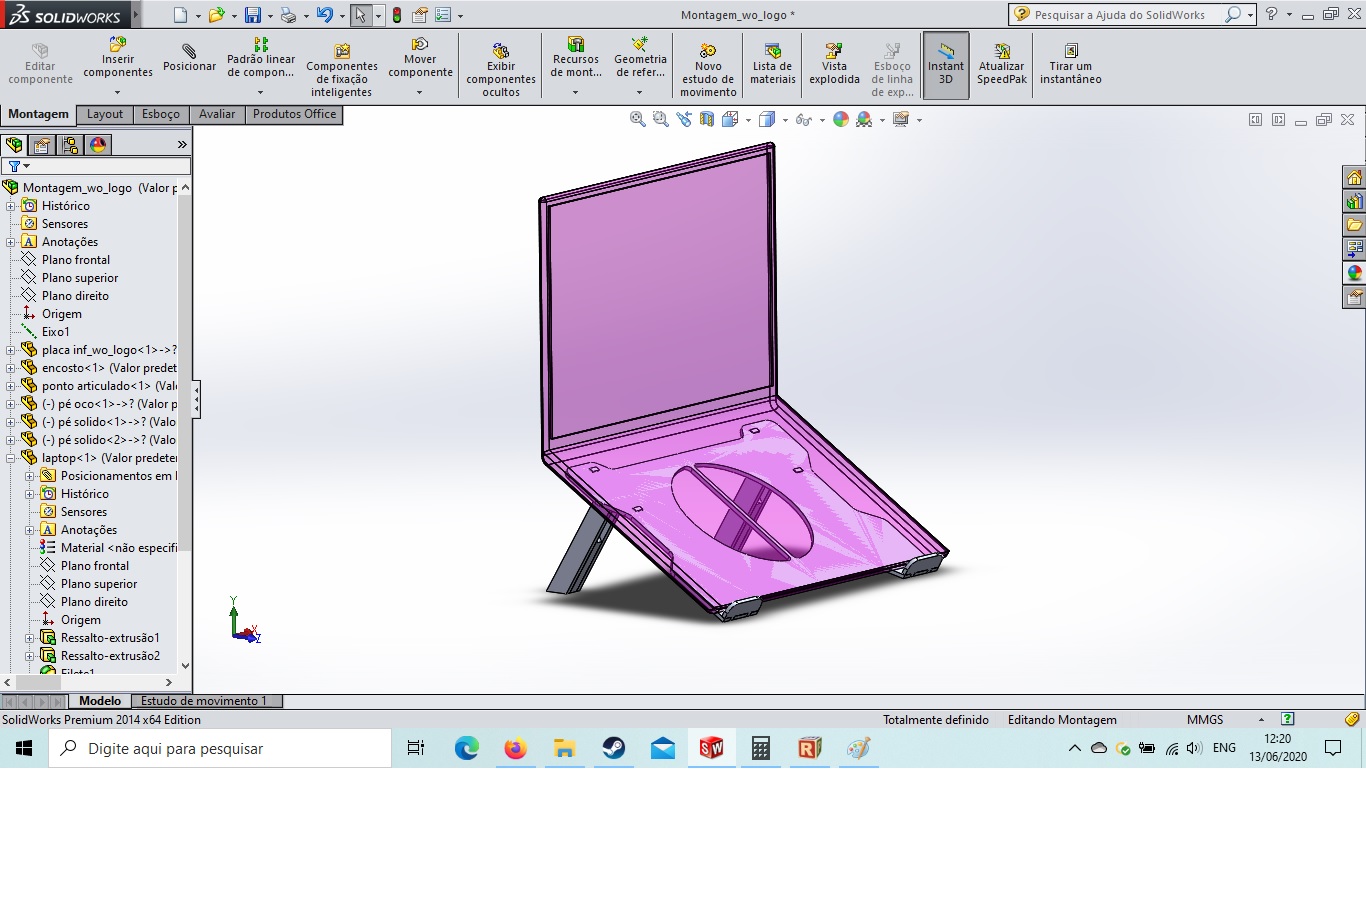Click the Section view icon
Screen dimensions: 1366x907
point(707,119)
